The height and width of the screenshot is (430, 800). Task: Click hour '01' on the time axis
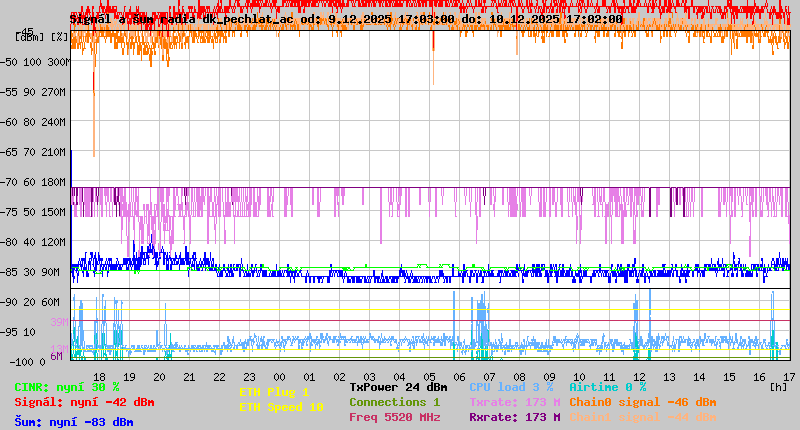pos(310,377)
